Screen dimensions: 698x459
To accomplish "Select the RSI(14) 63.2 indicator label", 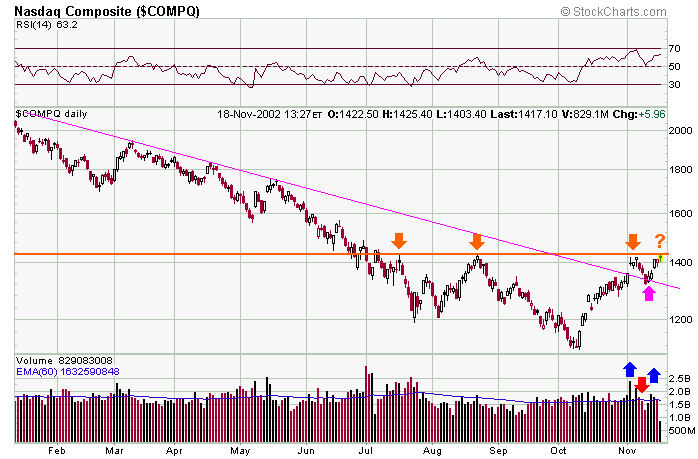I will coord(47,25).
